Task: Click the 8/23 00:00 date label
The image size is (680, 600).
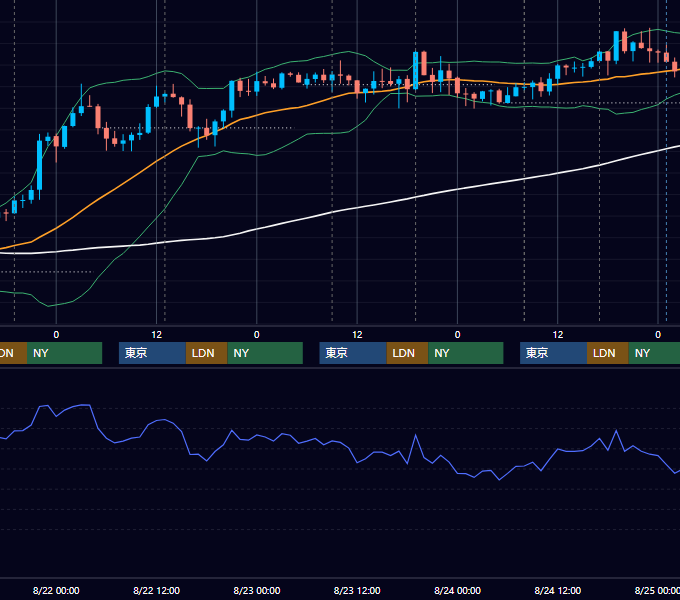Action: [x=257, y=590]
